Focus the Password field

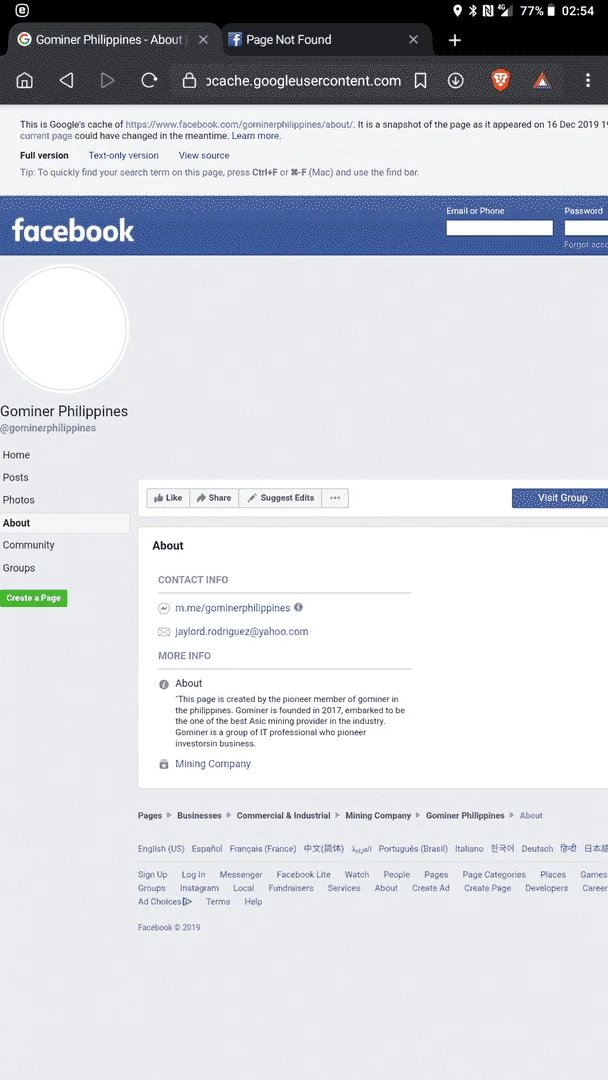(586, 228)
